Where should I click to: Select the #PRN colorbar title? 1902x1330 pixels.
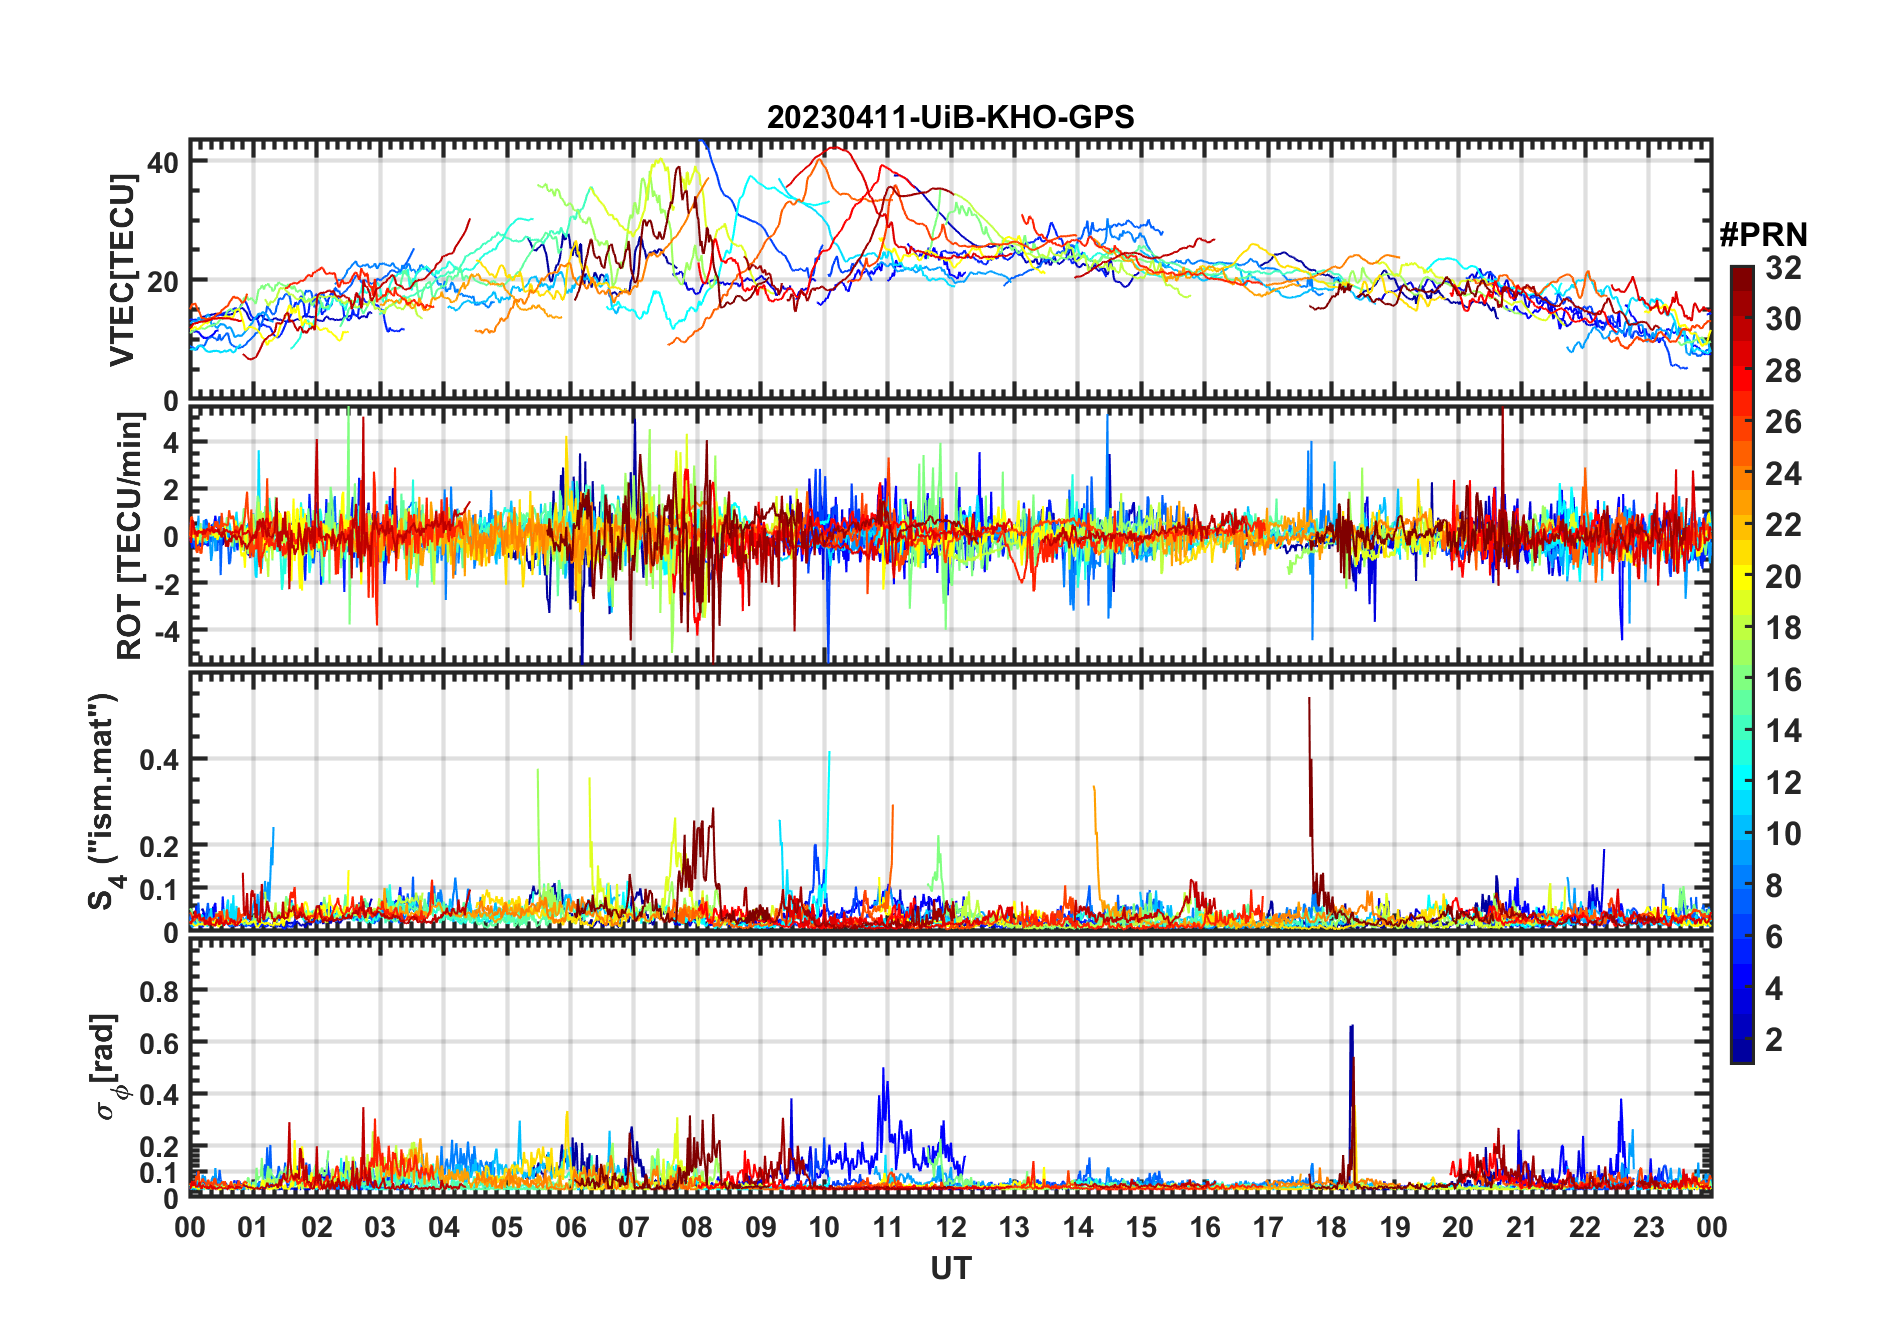[1763, 235]
